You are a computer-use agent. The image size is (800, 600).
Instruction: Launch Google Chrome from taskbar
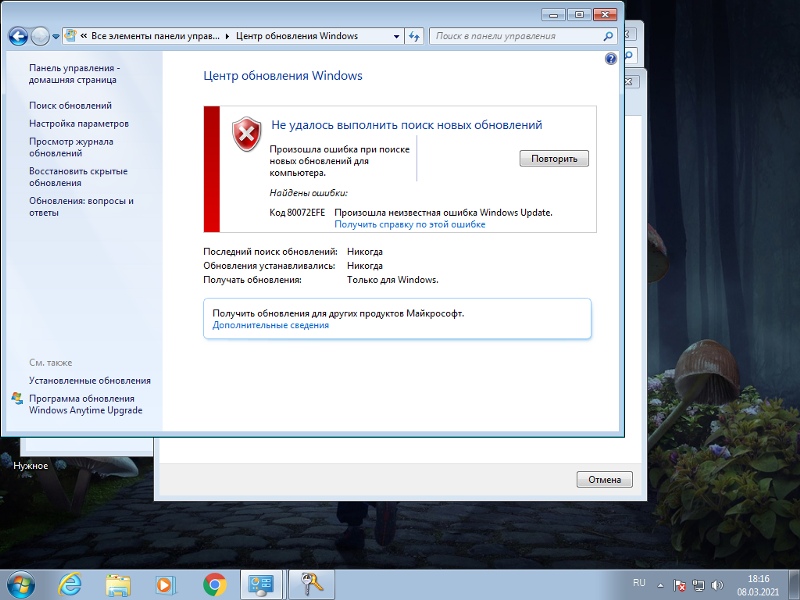[215, 585]
